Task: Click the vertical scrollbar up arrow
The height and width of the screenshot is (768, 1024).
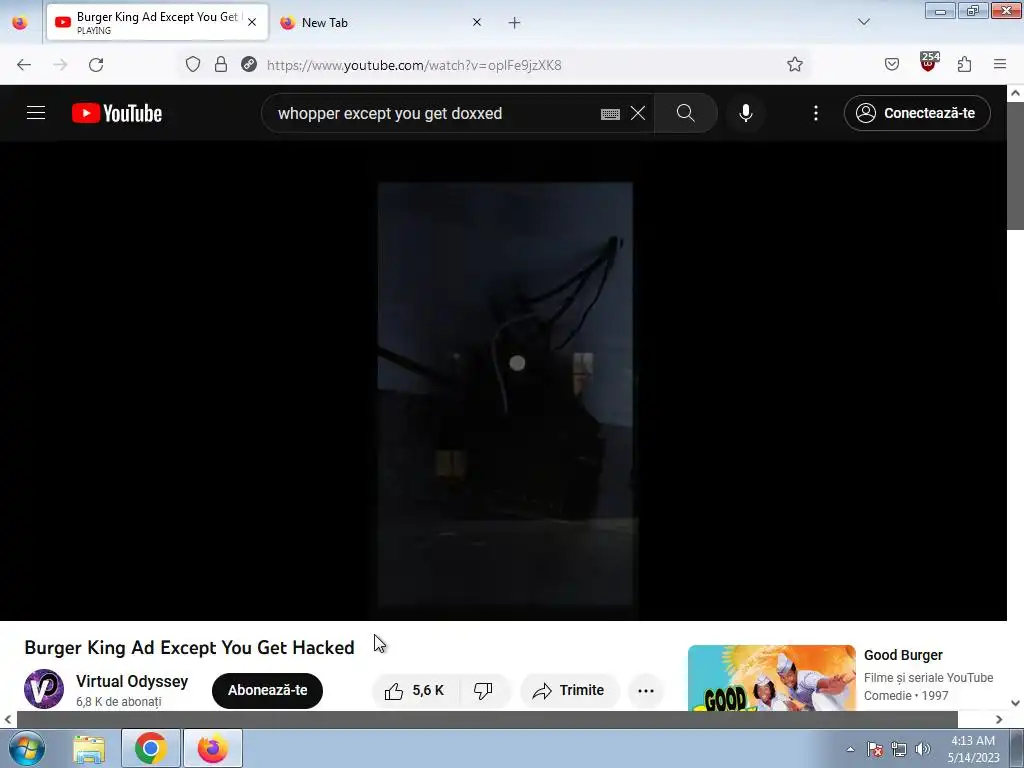Action: 1016,93
